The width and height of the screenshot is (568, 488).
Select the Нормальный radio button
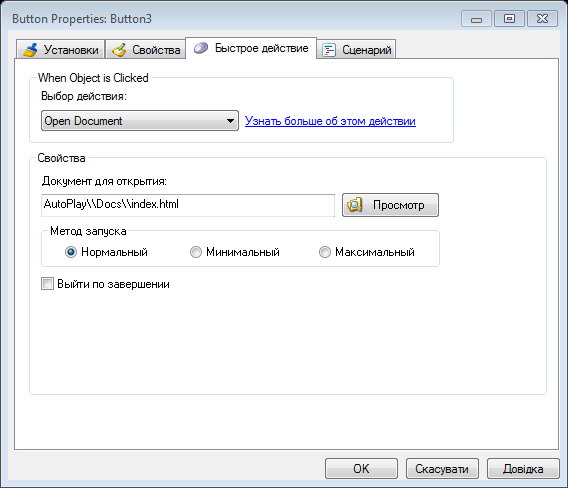tap(71, 252)
